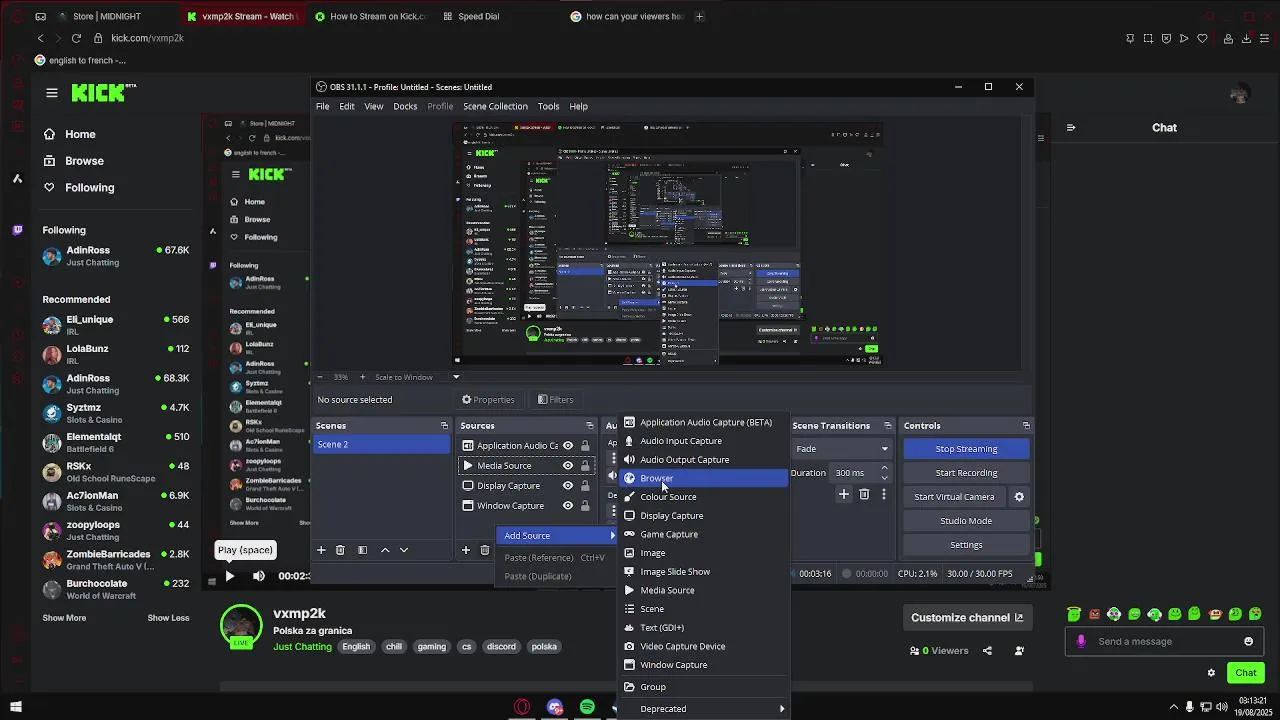Viewport: 1280px width, 720px height.
Task: Toggle visibility of Media Source
Action: (x=568, y=466)
